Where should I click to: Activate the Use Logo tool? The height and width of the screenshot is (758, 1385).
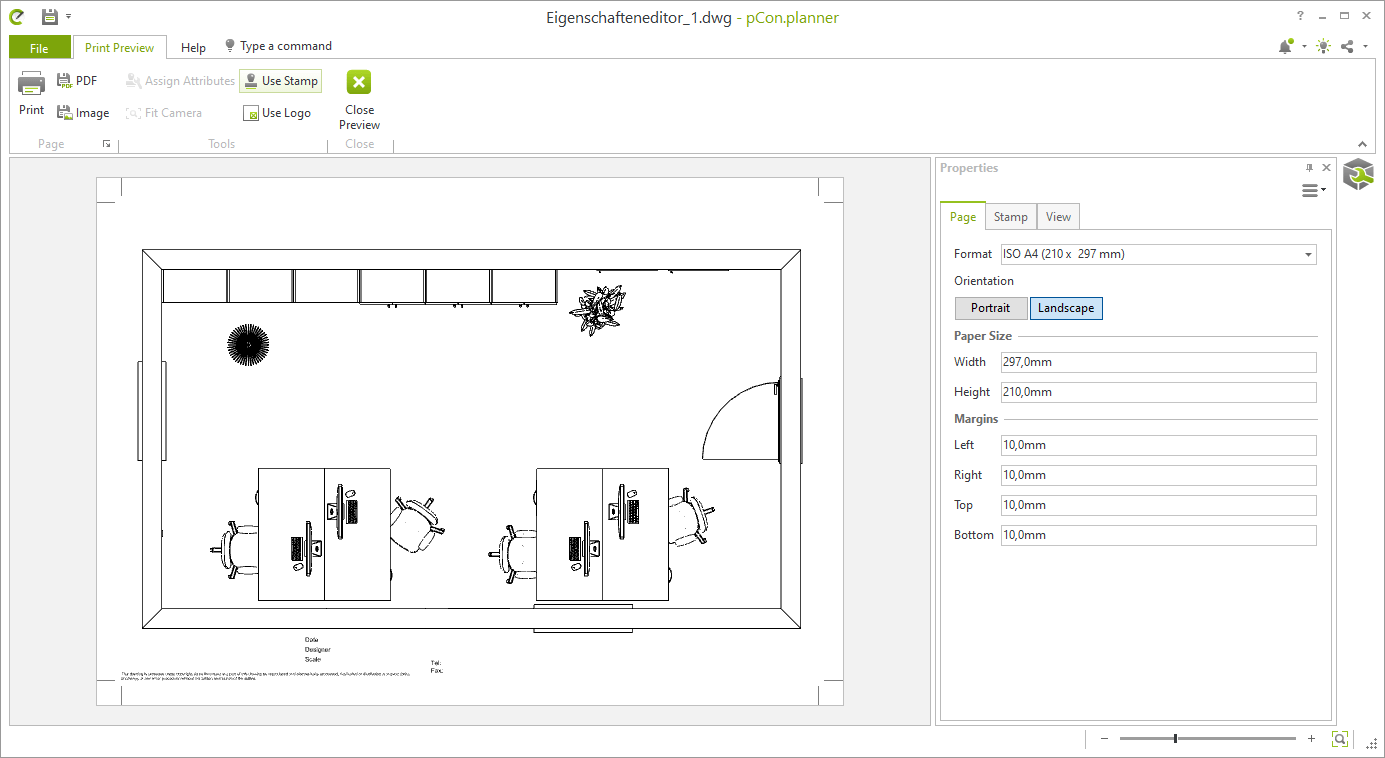(x=277, y=112)
